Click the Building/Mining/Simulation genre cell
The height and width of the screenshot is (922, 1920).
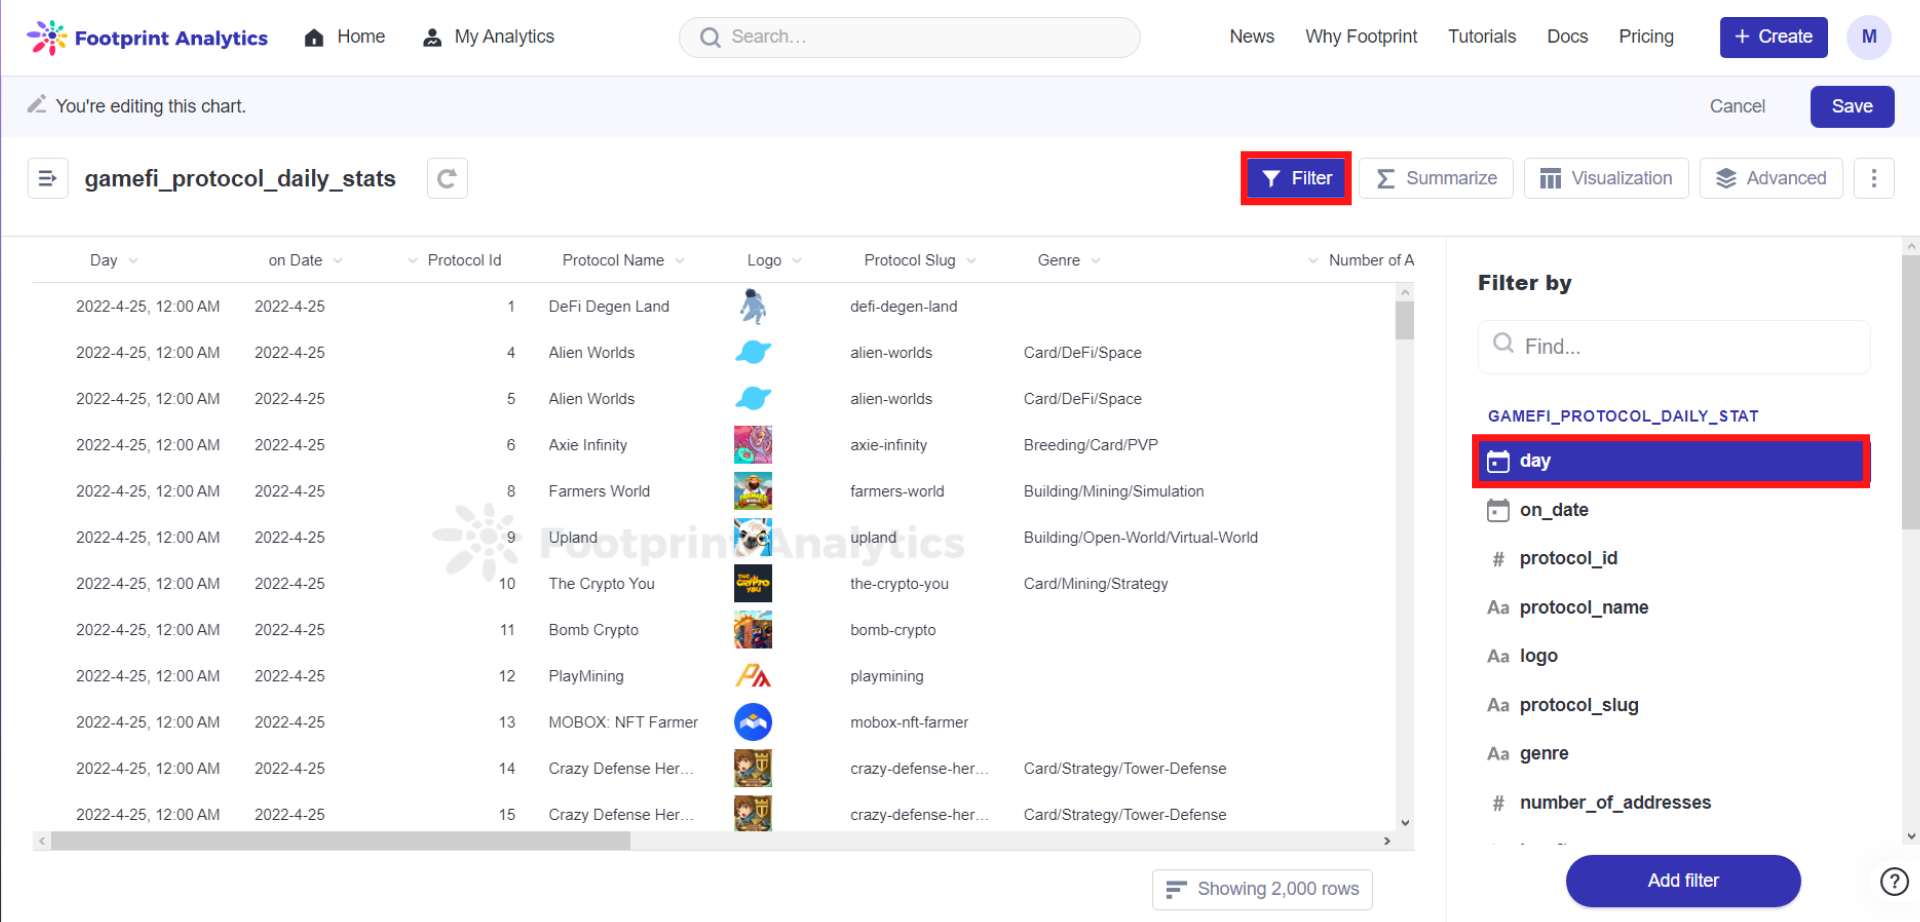[x=1113, y=491]
